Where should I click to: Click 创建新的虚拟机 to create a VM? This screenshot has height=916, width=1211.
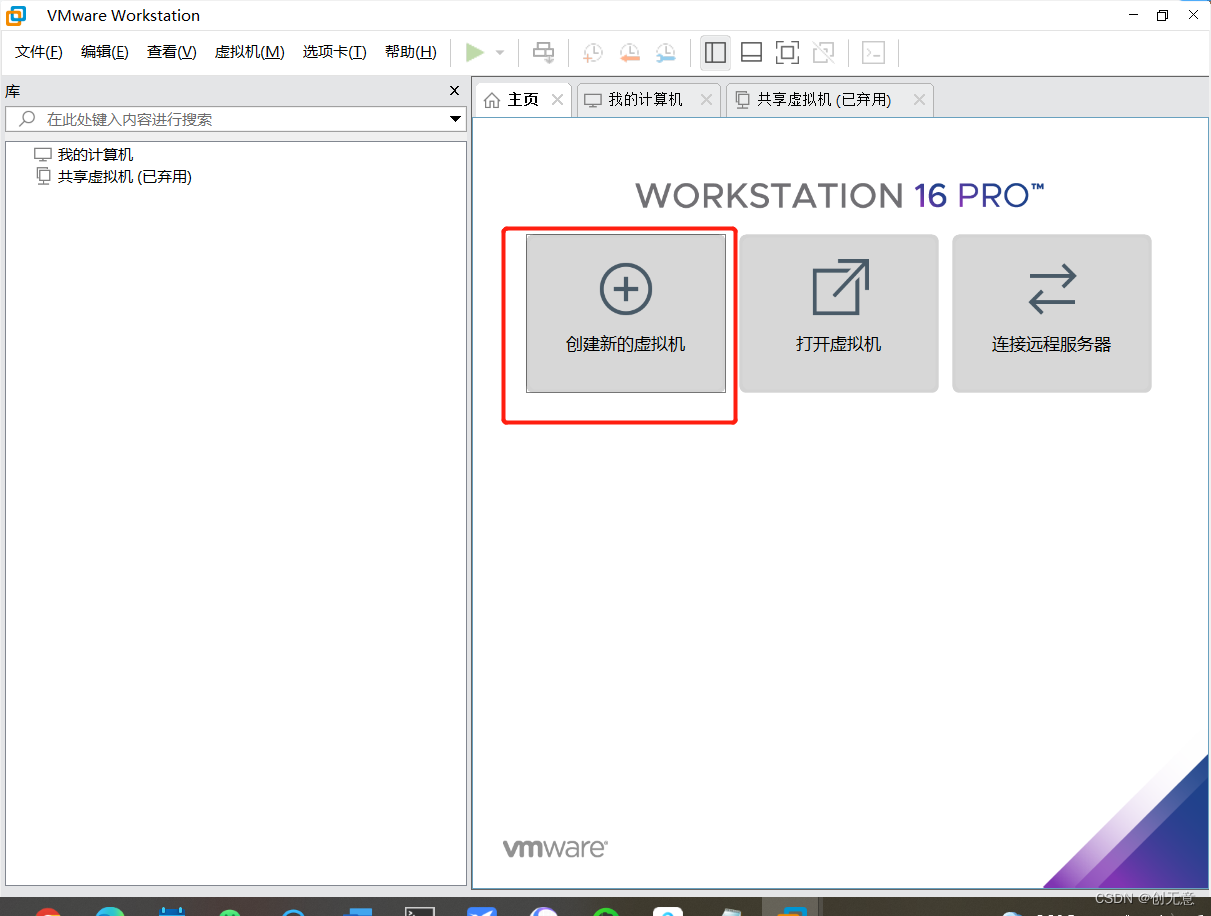[x=626, y=313]
